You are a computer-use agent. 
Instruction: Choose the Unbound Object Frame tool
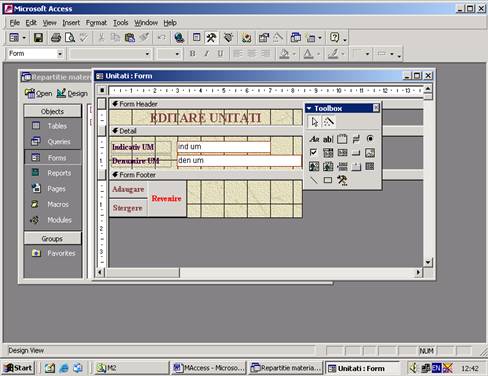click(314, 166)
